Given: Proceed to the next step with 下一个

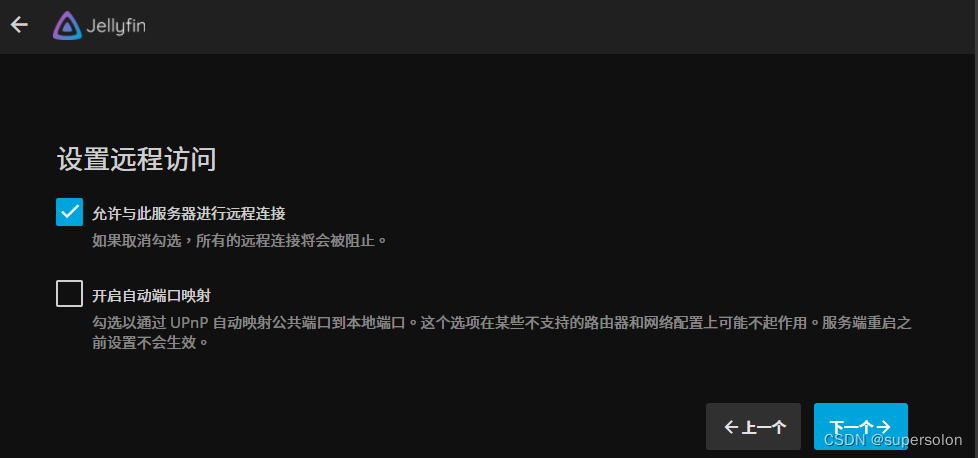Looking at the screenshot, I should point(861,427).
